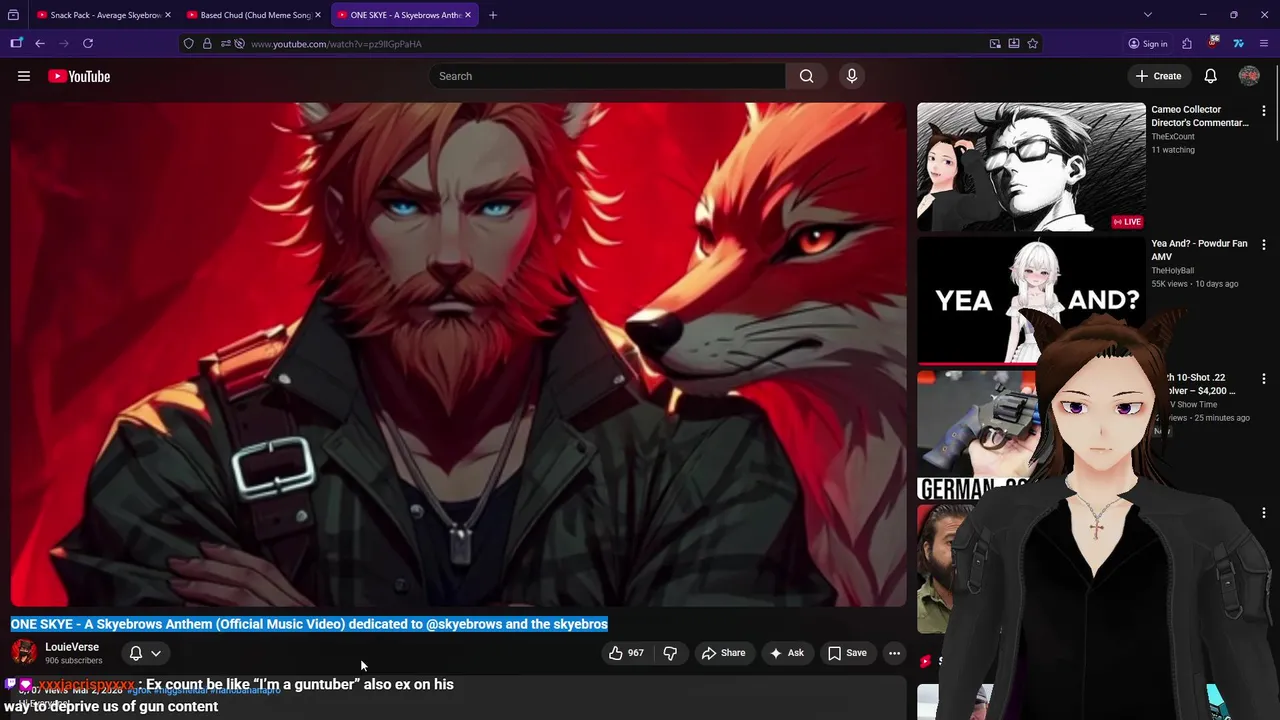The image size is (1280, 720).
Task: Open the browser application menu
Action: [x=1265, y=43]
